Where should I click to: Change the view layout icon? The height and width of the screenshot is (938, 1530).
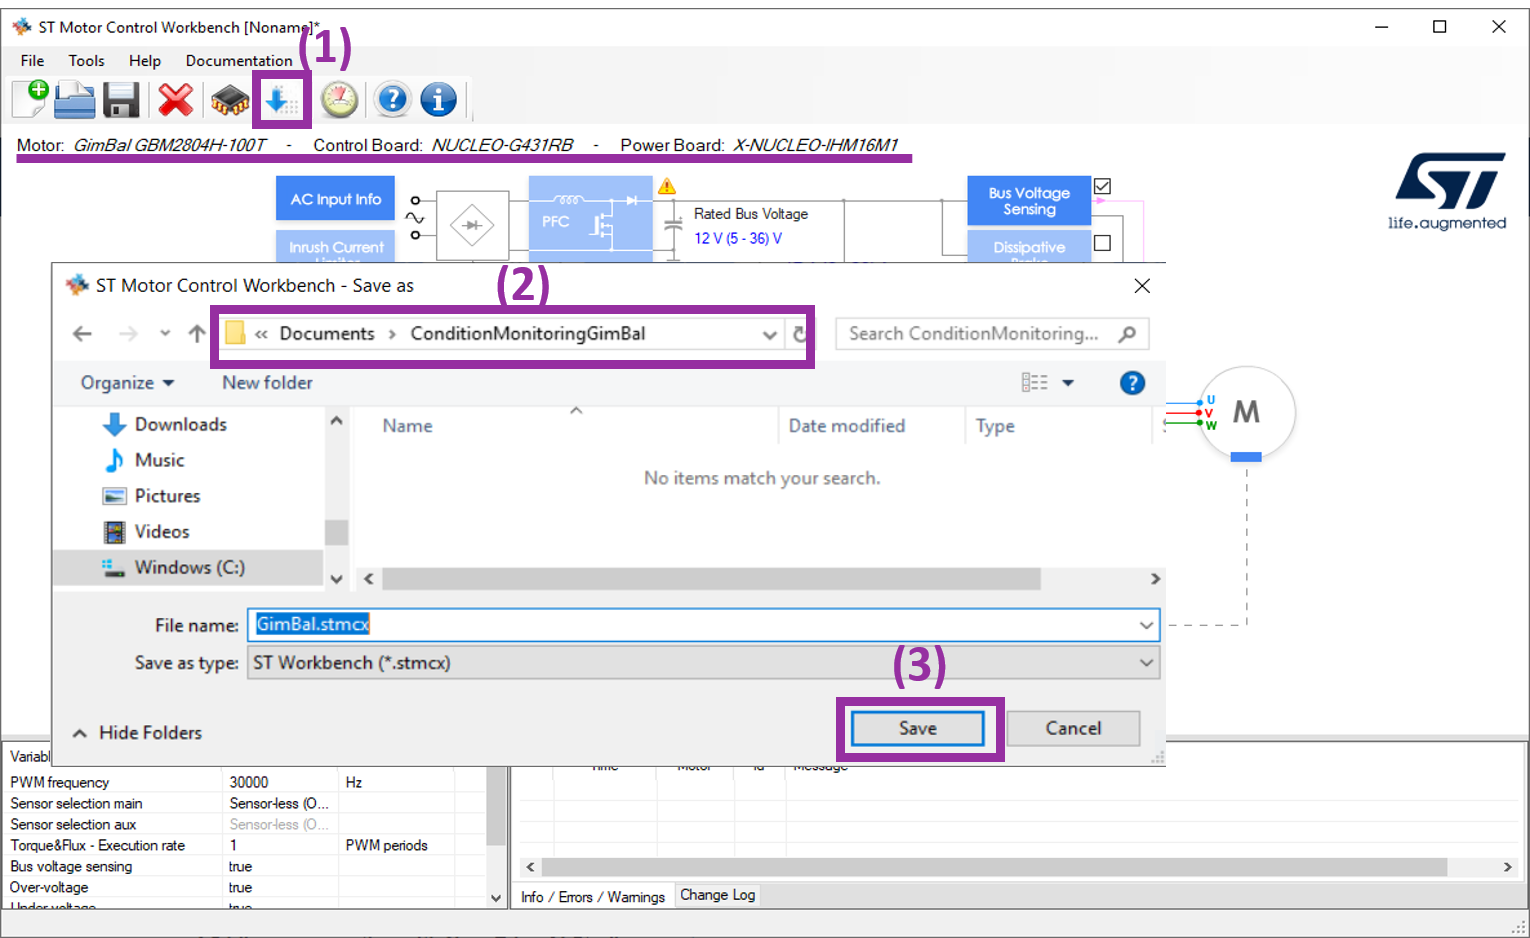(x=1034, y=383)
